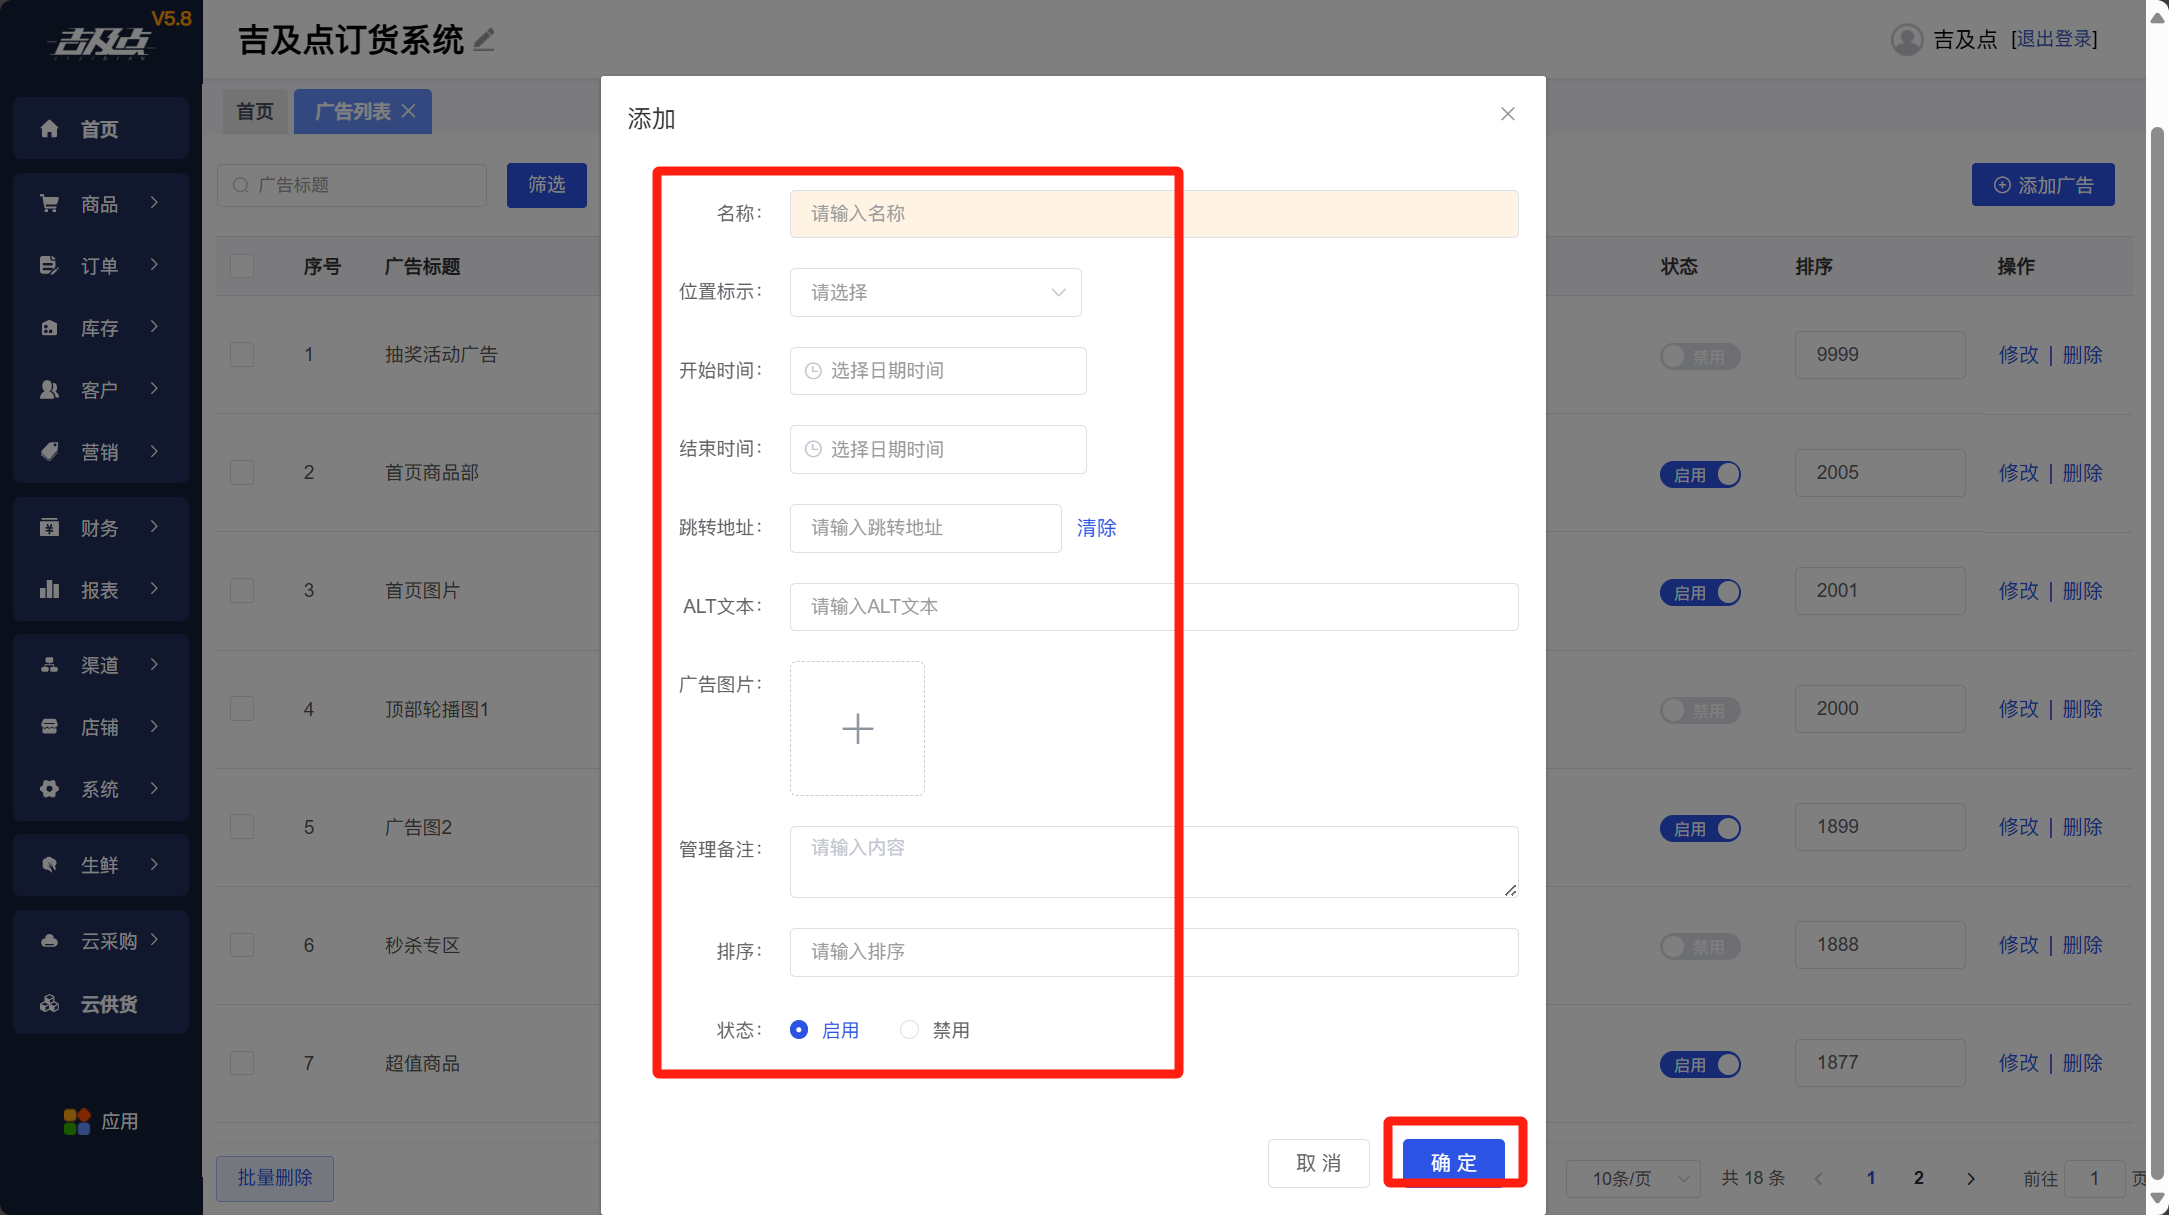
Task: Toggle the status switch for 首页商品部 row
Action: point(1700,474)
